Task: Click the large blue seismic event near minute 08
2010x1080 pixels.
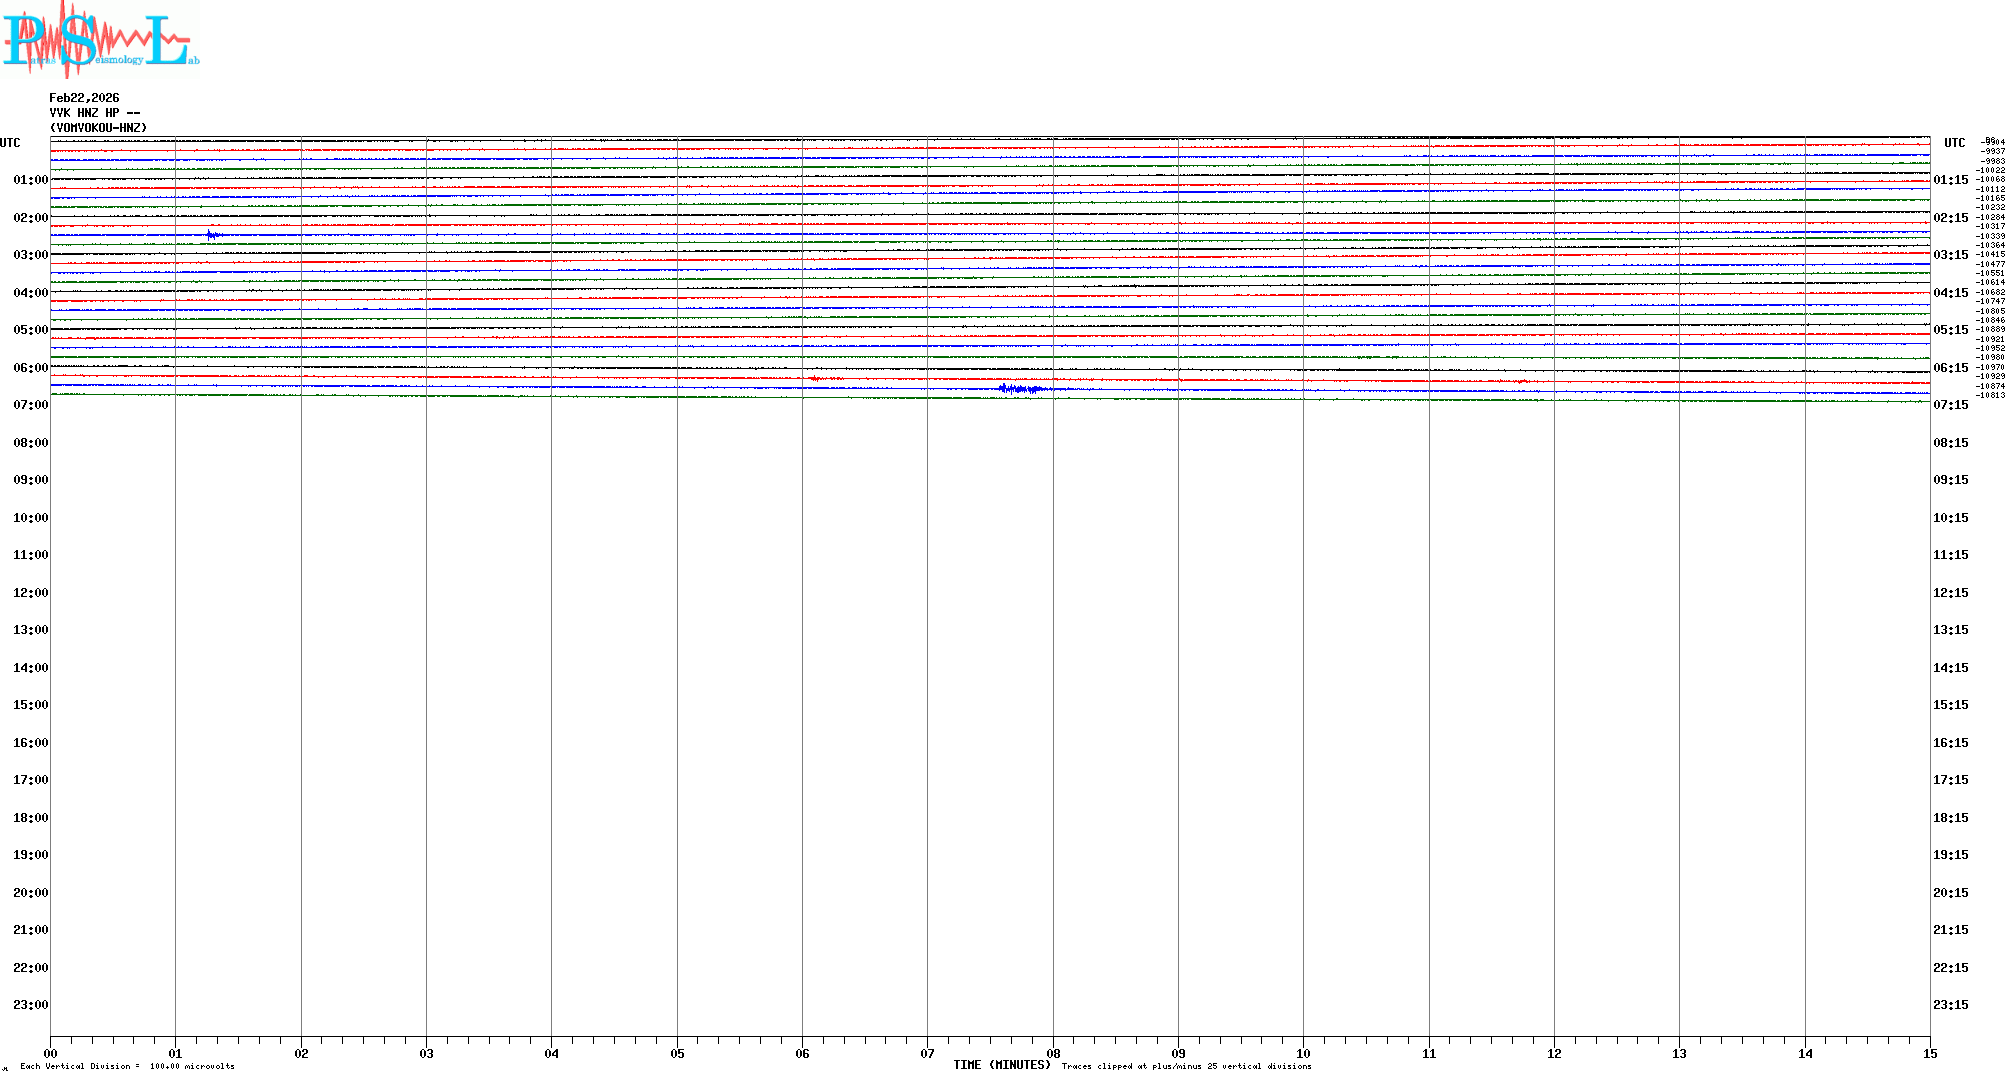Action: coord(1020,388)
